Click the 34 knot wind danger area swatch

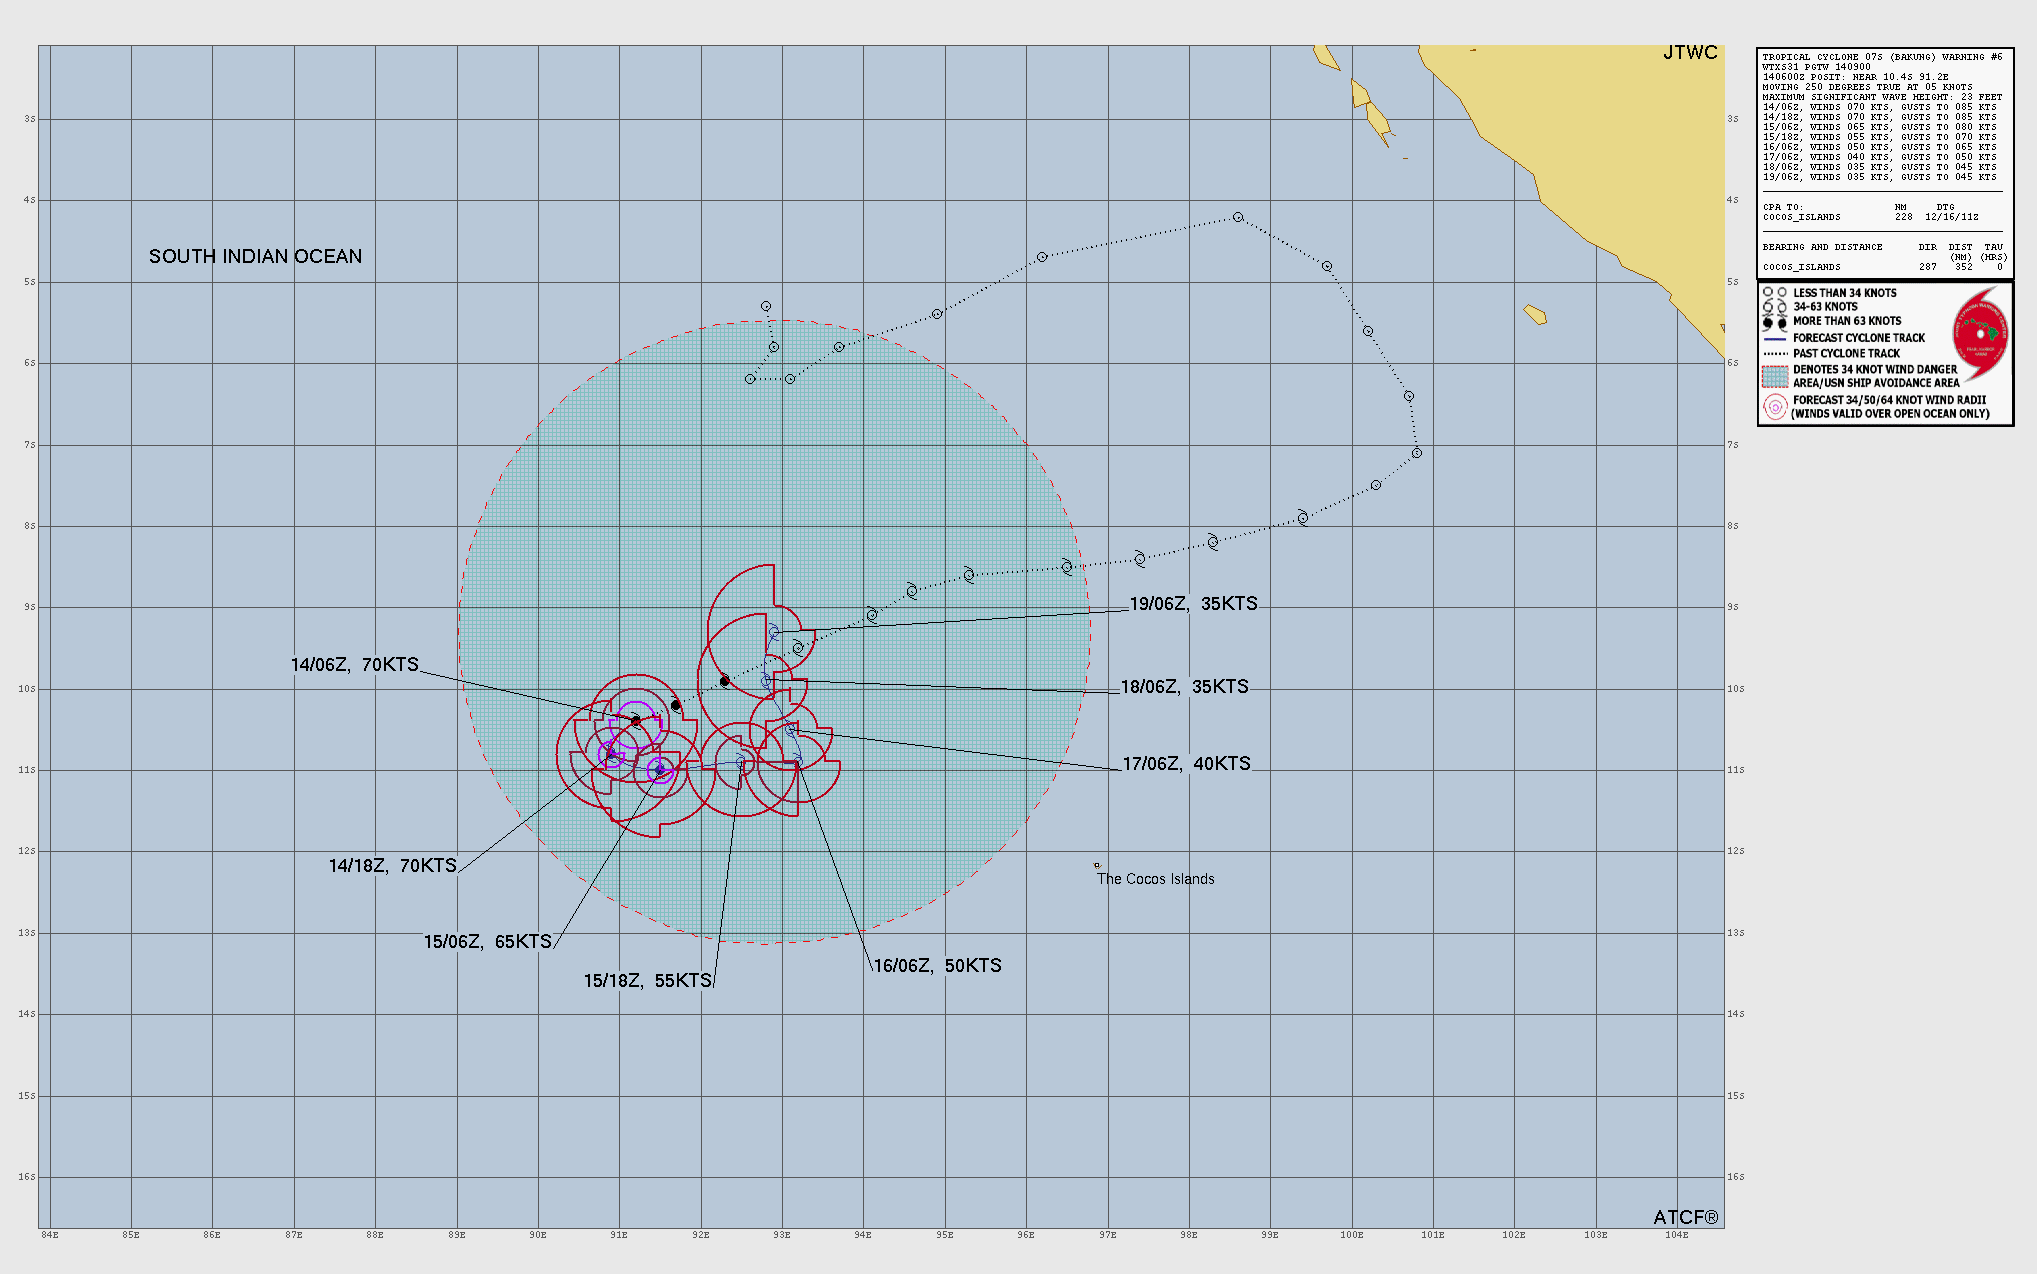tap(1775, 376)
